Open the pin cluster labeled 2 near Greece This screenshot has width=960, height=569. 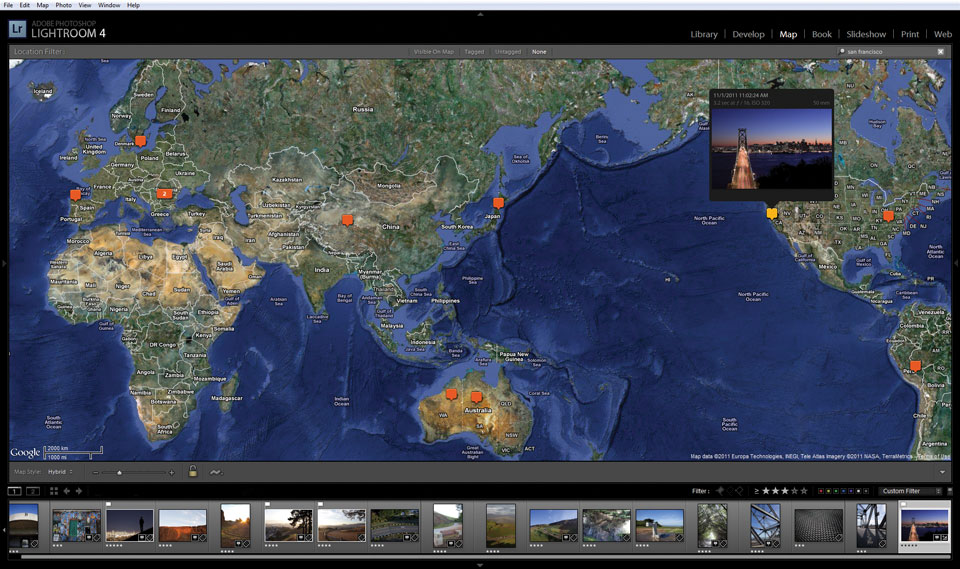(164, 194)
